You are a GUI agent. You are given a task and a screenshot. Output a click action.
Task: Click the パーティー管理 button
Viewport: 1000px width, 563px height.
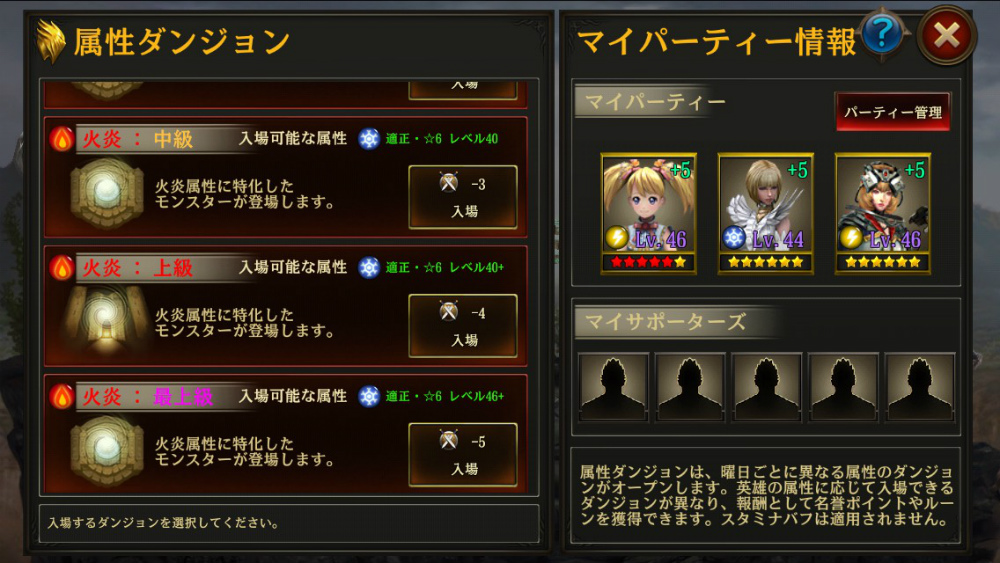tap(893, 112)
